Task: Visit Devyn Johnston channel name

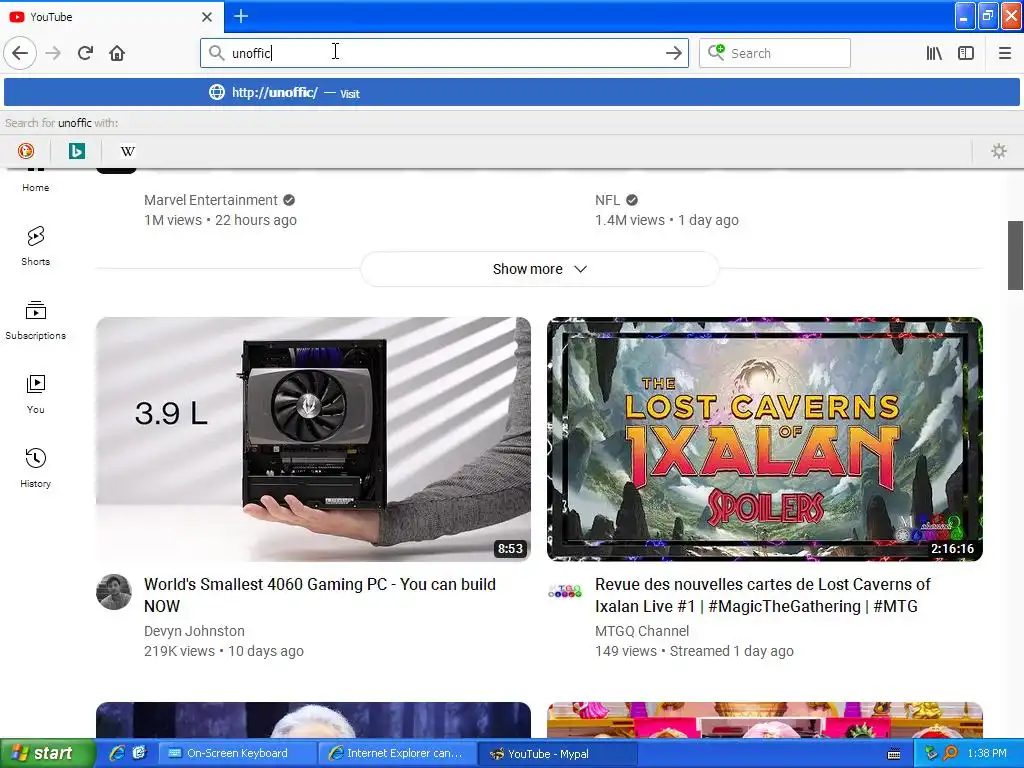Action: point(194,631)
